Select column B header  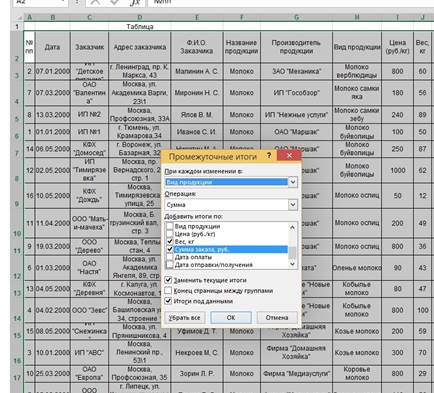point(53,18)
